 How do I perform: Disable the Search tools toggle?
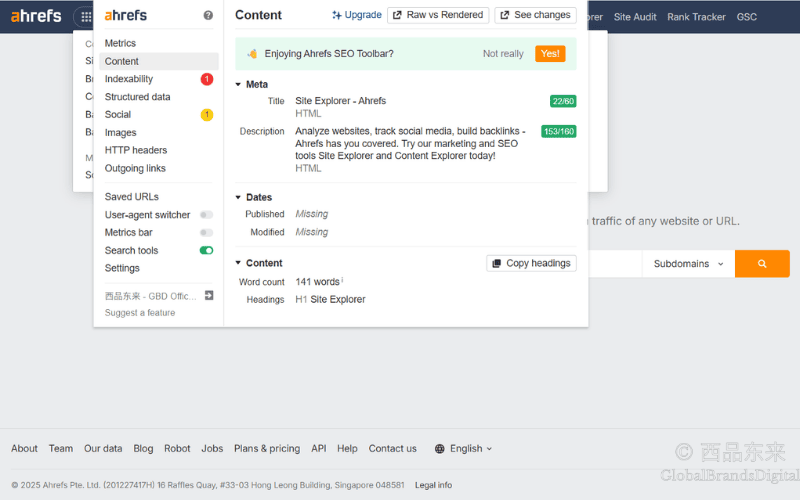point(206,251)
